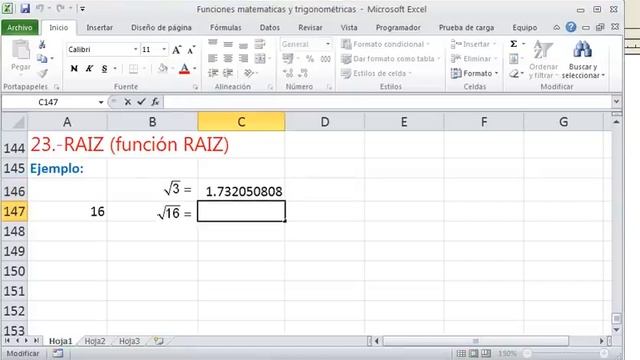Click the increase indent icon
This screenshot has width=640, height=360.
pyautogui.click(x=228, y=73)
